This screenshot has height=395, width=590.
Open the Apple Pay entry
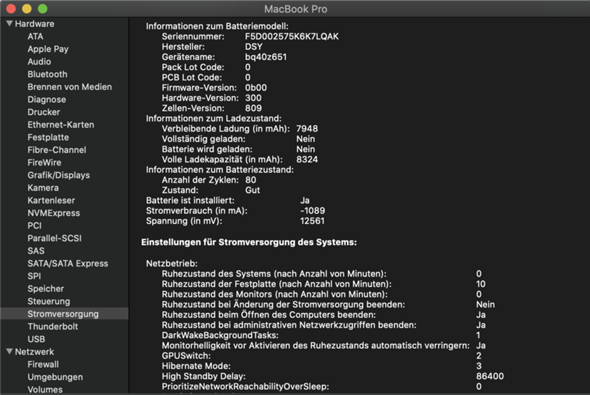coord(48,49)
